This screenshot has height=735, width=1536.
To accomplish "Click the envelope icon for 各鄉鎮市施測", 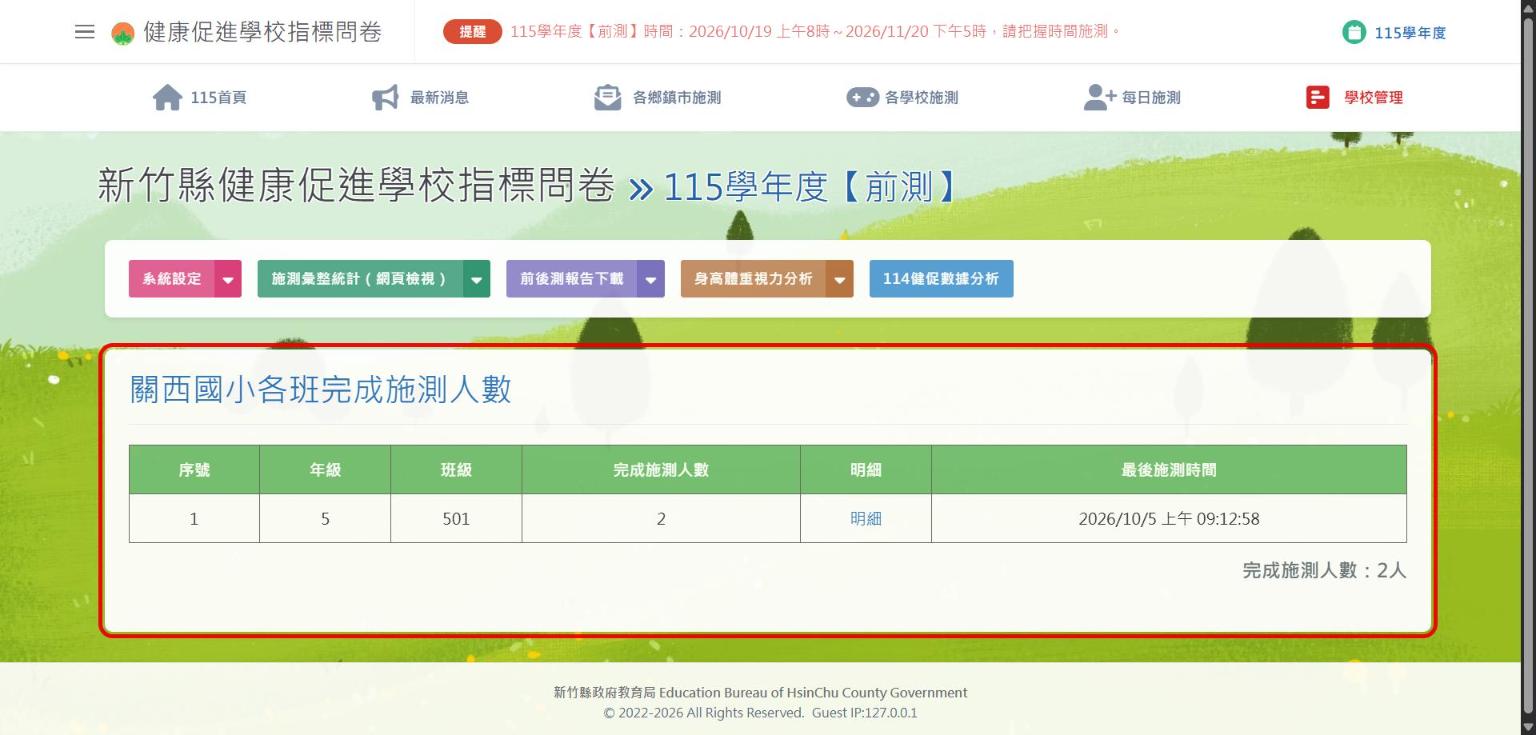I will coord(607,97).
